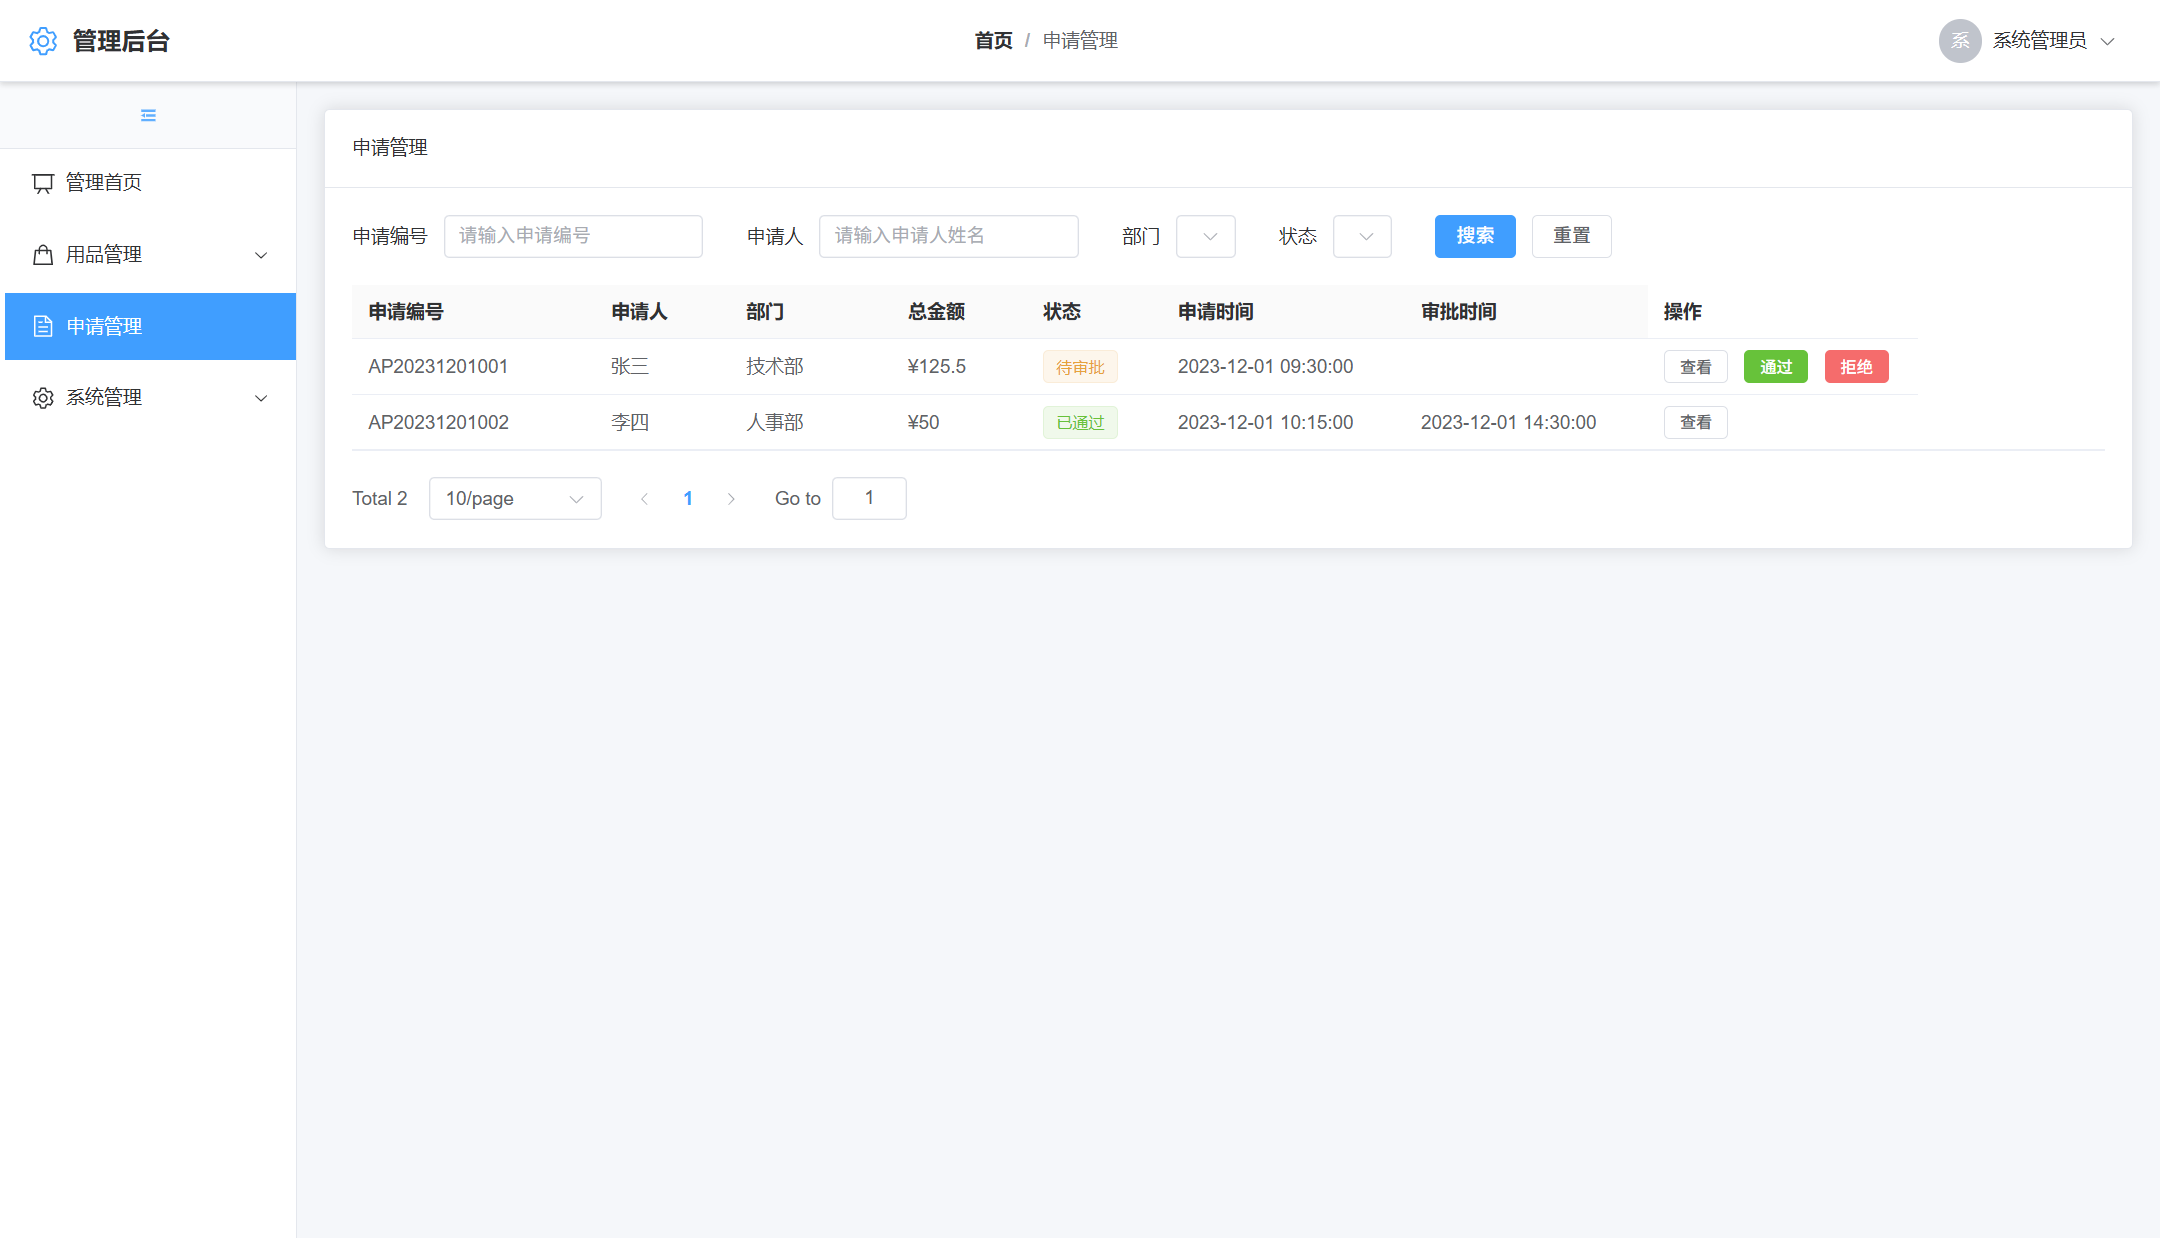Expand the 系统管理 submenu chevron

(x=261, y=398)
